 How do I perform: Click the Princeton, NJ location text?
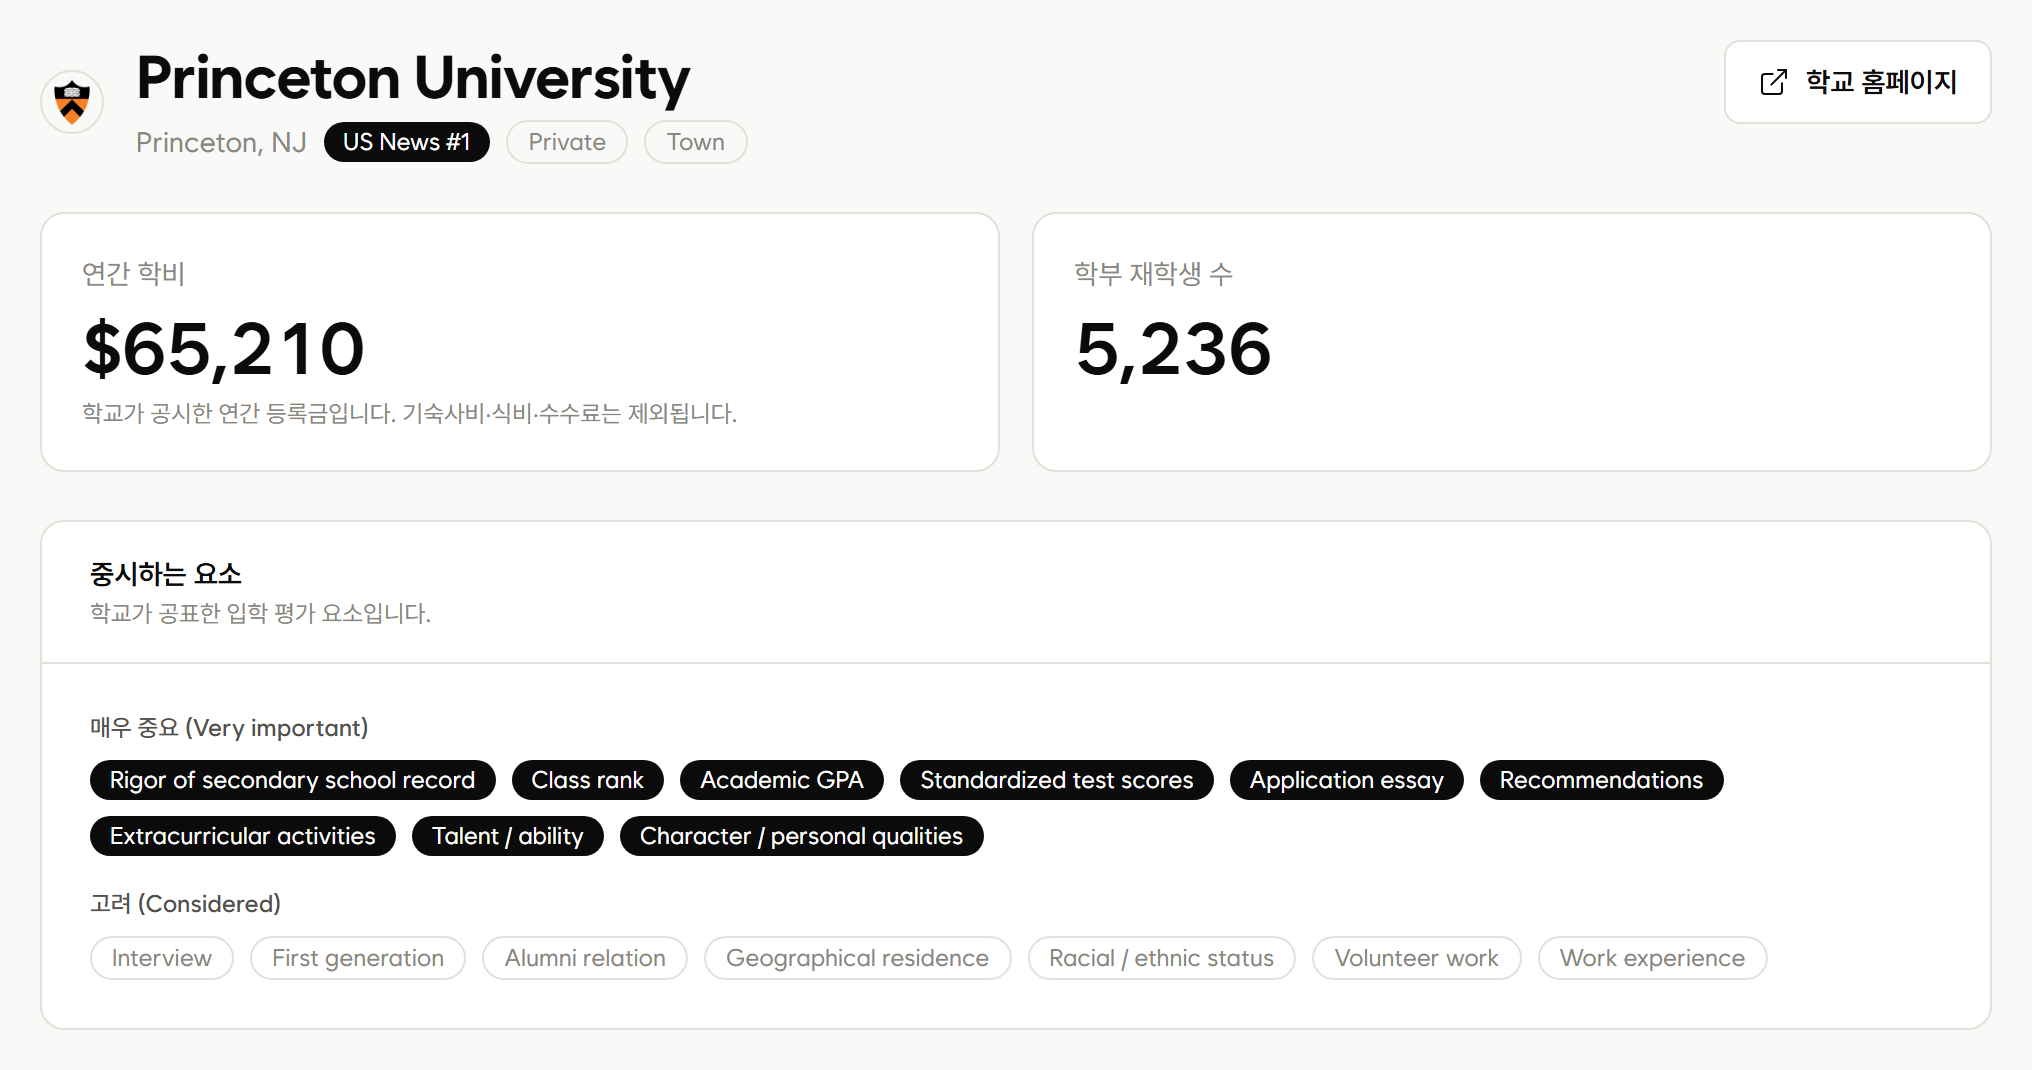pos(221,143)
